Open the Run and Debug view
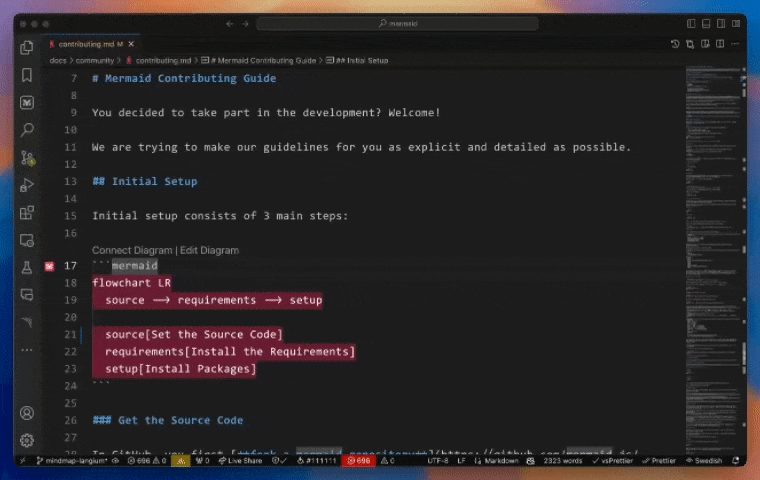The height and width of the screenshot is (480, 760). coord(27,185)
